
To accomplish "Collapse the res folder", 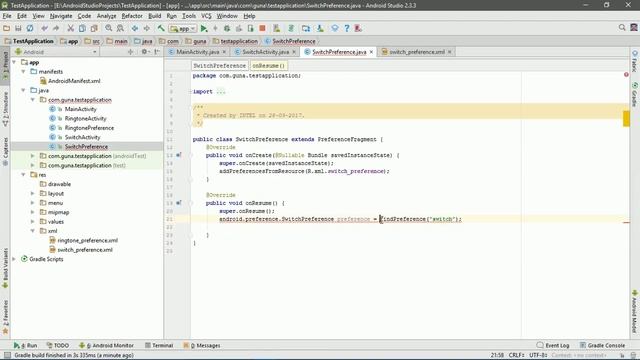I will click(x=24, y=175).
